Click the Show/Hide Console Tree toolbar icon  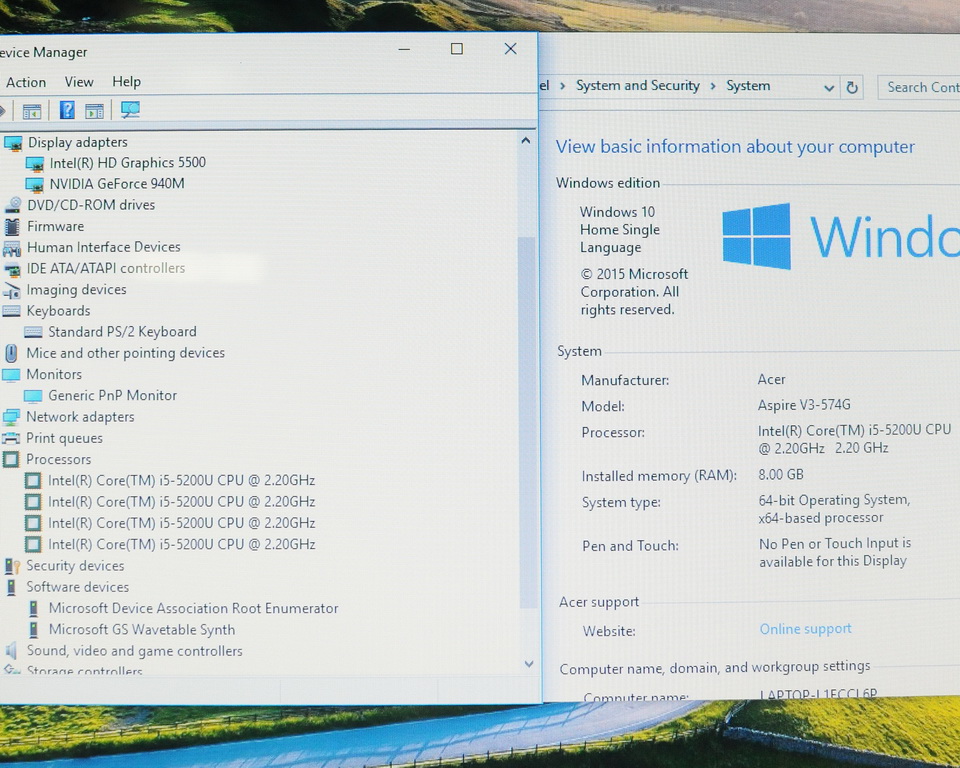click(x=32, y=111)
